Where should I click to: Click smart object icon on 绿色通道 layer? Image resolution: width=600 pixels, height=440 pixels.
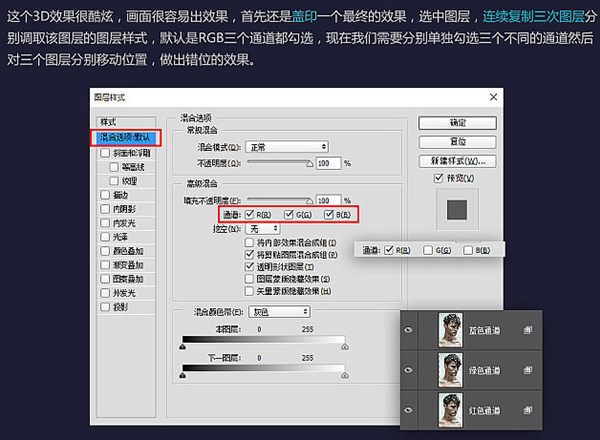[527, 370]
